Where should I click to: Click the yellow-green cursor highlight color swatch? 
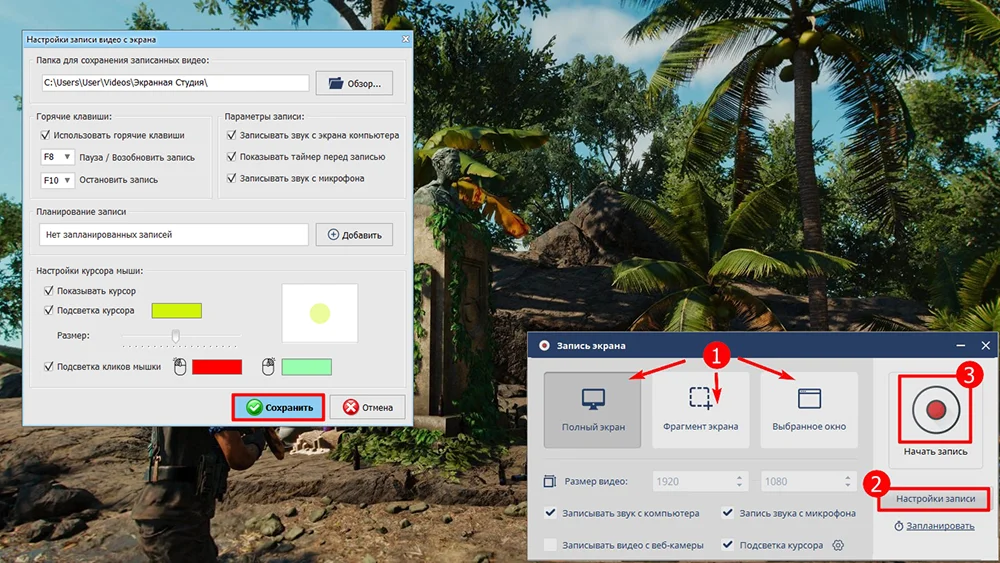tap(177, 311)
